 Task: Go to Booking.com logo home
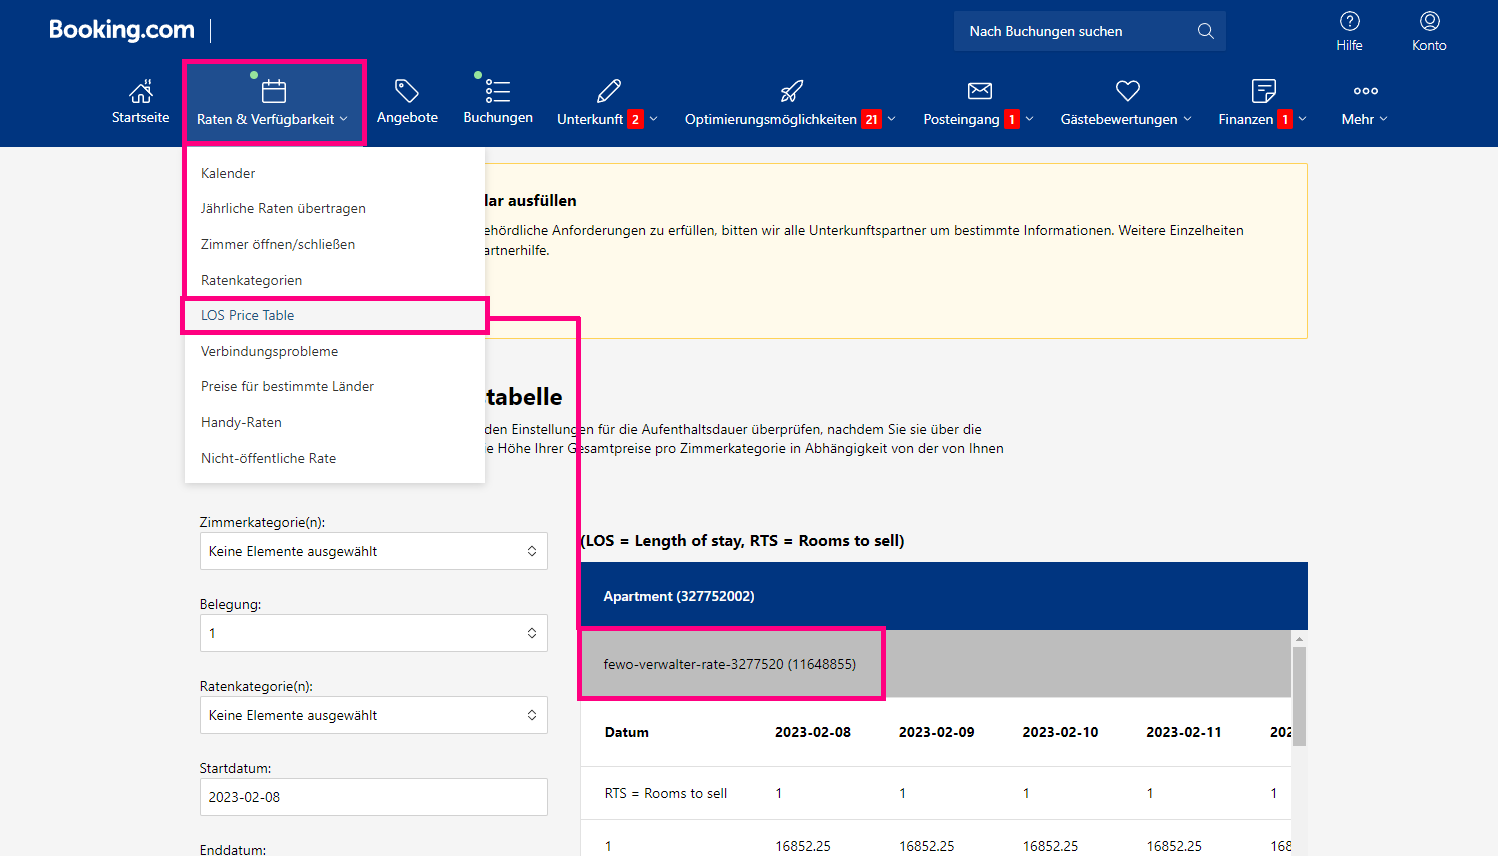pyautogui.click(x=122, y=30)
